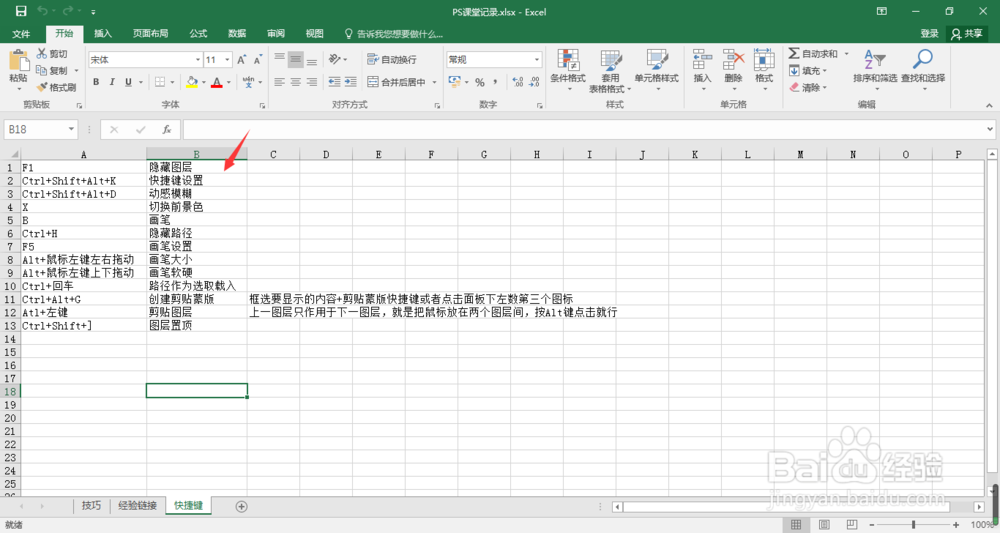1000x533 pixels.
Task: Open the font name dropdown (宋体)
Action: [198, 59]
